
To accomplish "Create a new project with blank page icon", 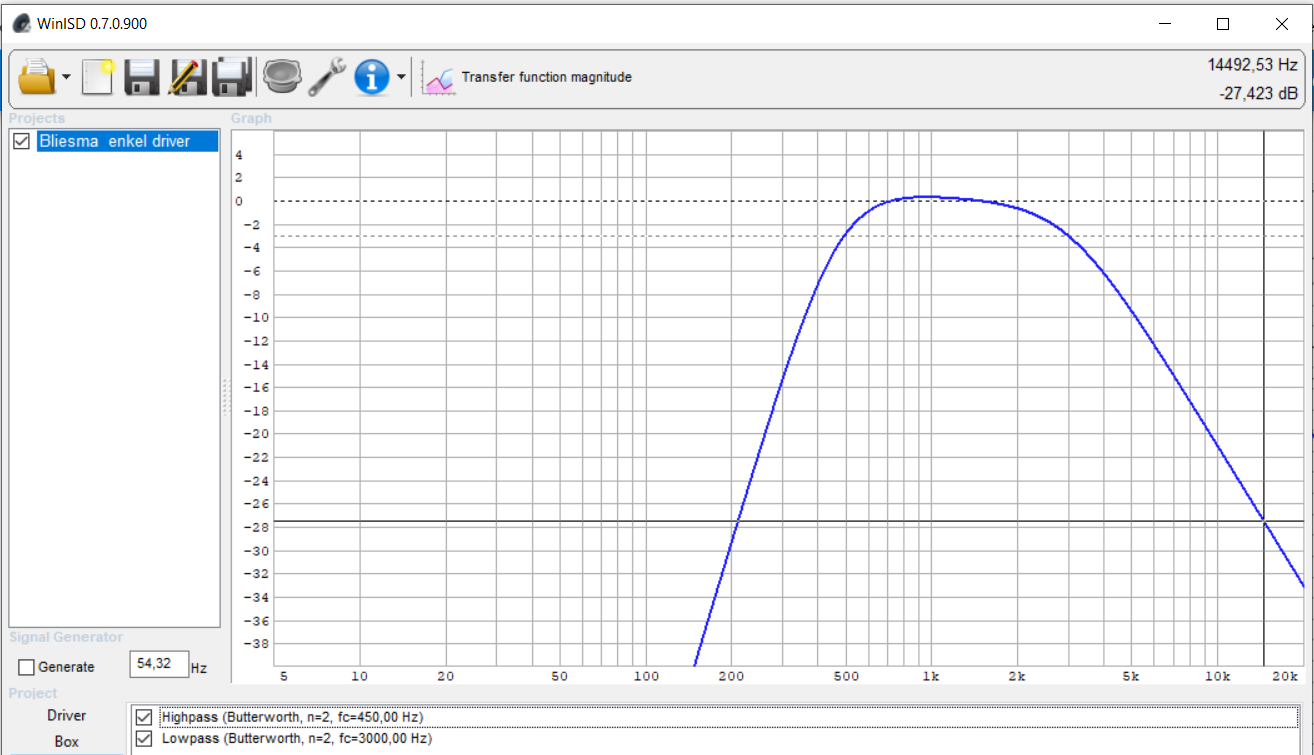I will pyautogui.click(x=98, y=77).
